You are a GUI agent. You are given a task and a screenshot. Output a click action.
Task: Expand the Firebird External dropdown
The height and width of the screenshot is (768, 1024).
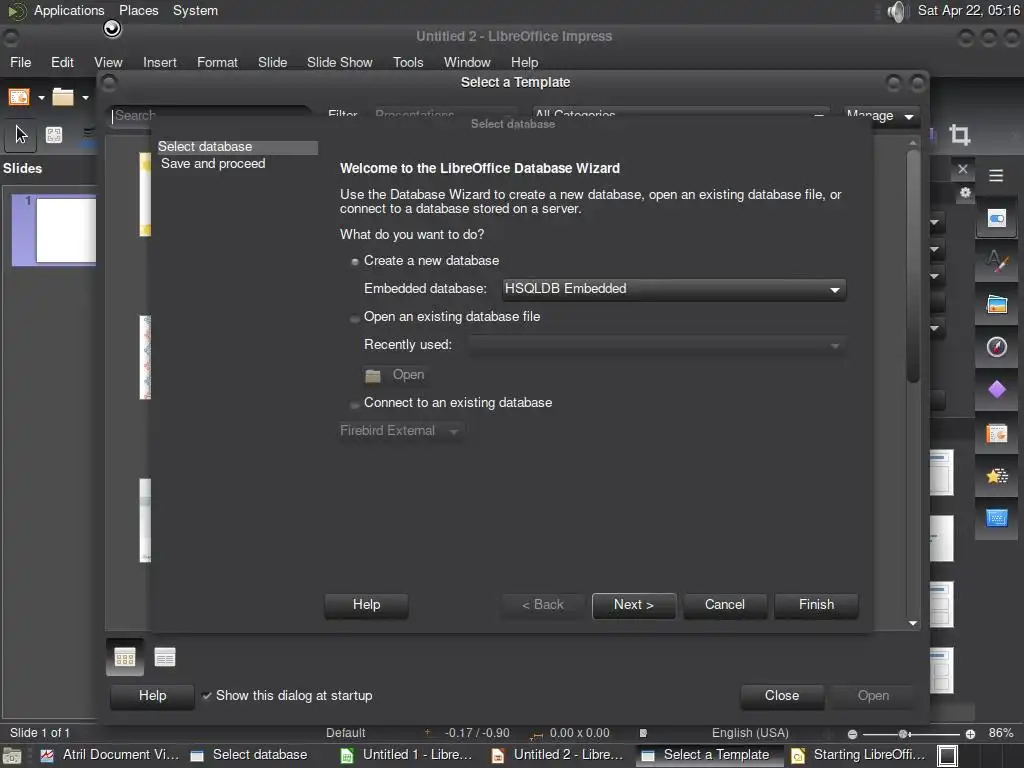coord(401,431)
